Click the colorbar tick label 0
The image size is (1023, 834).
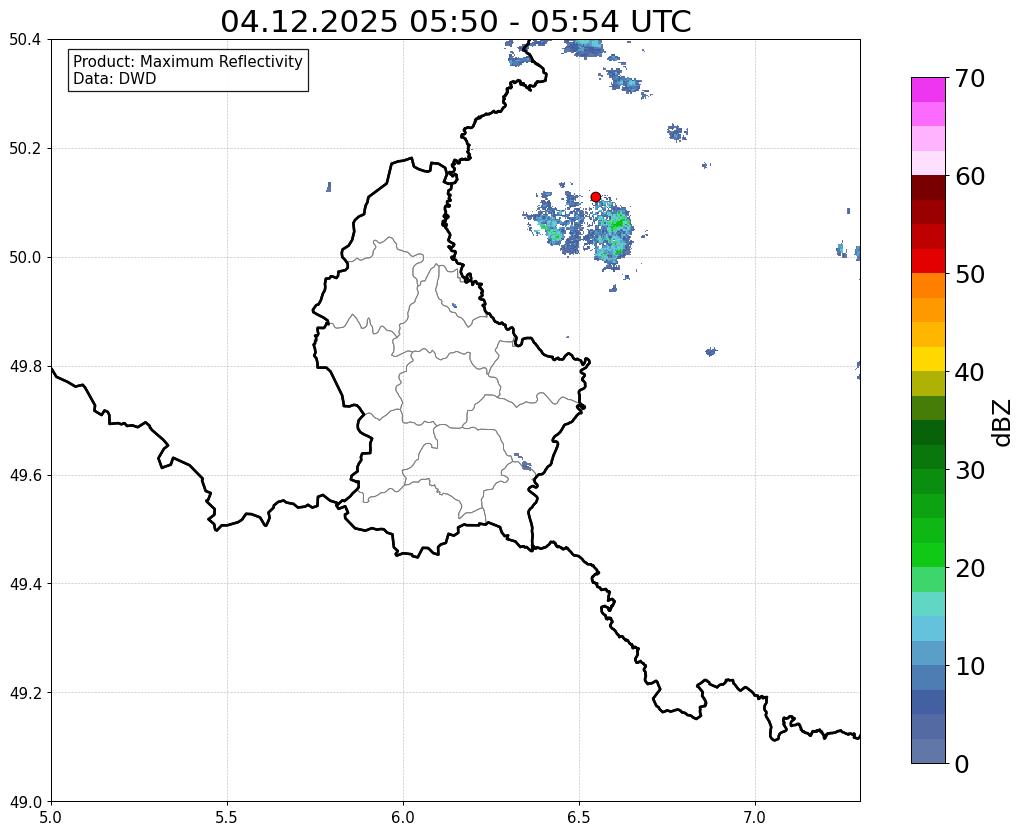[962, 764]
